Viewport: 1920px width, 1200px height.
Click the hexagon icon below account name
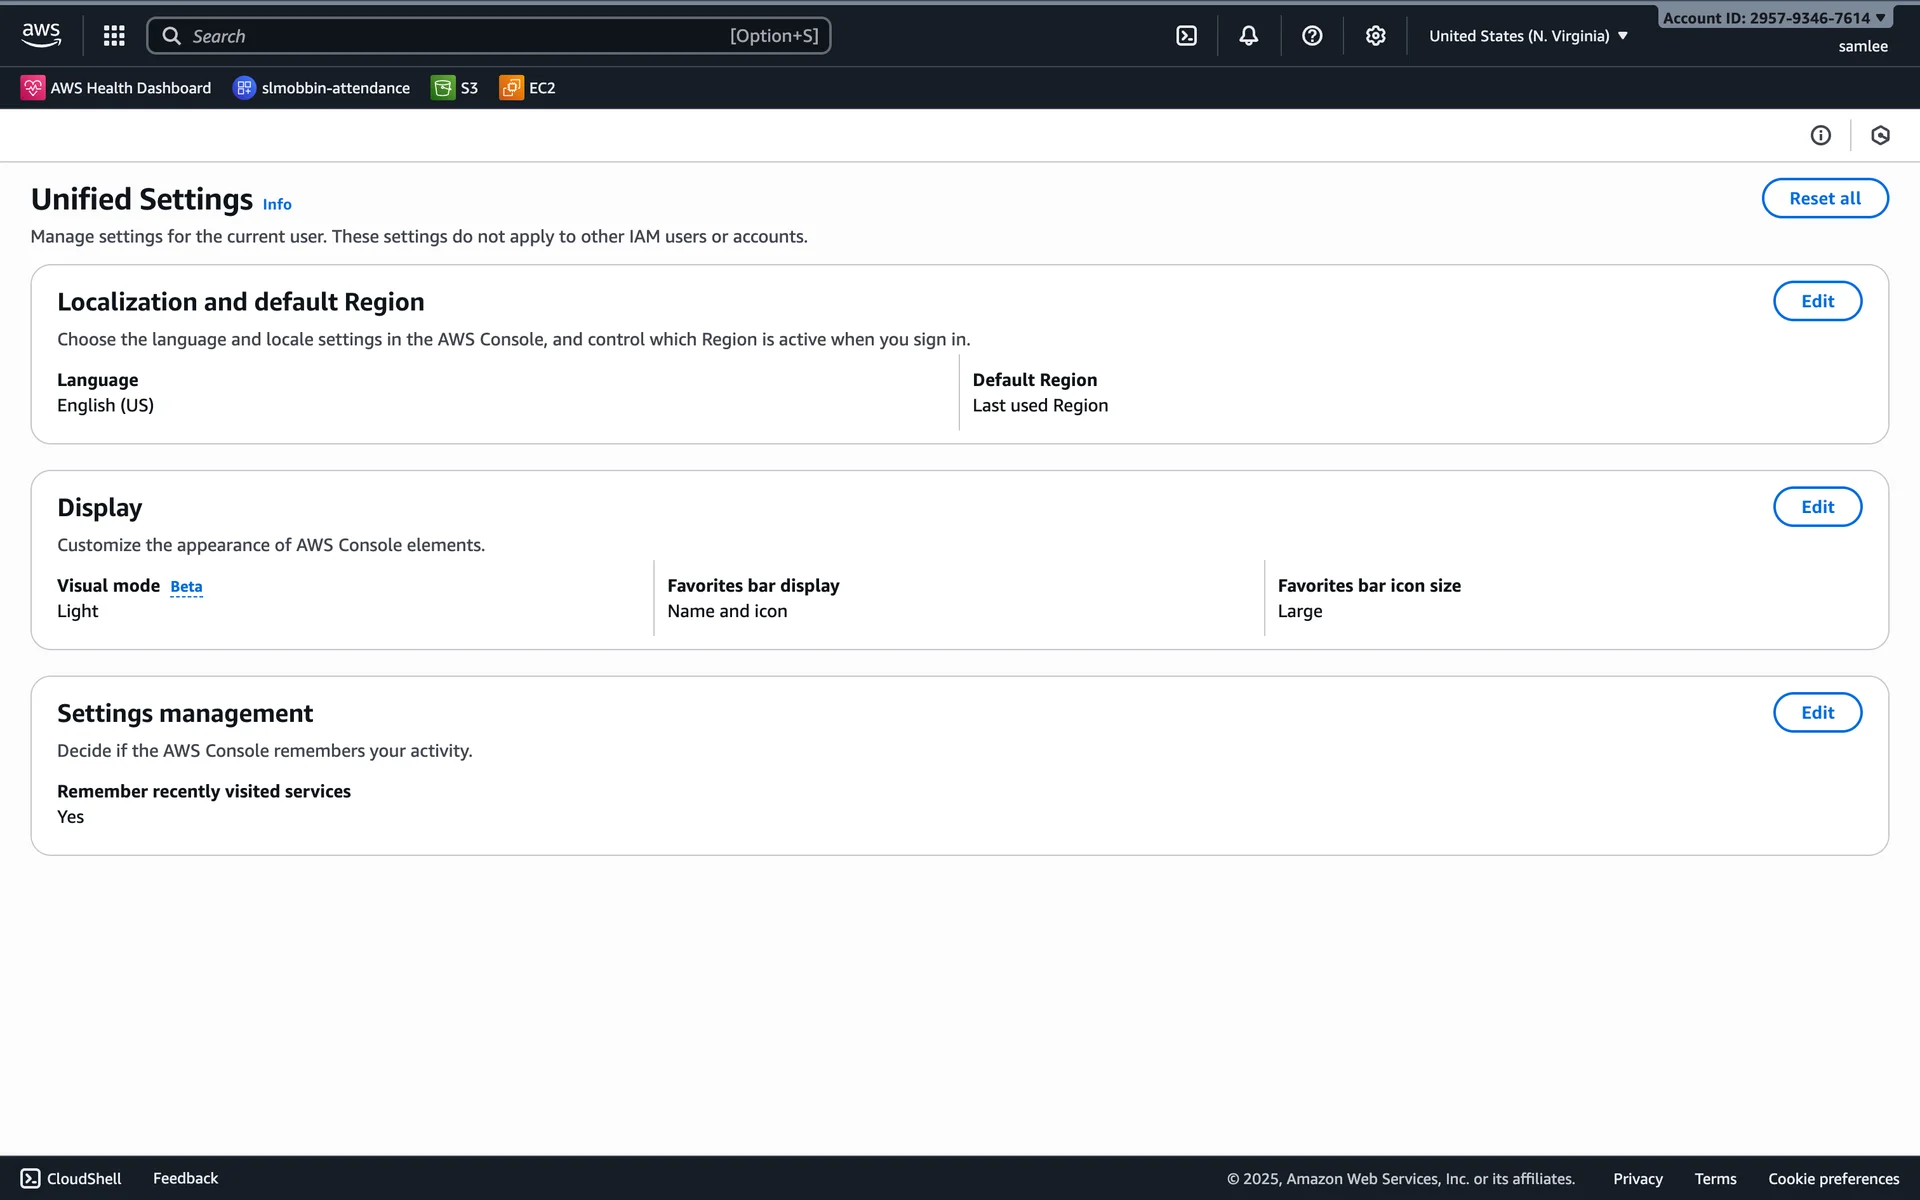1880,135
